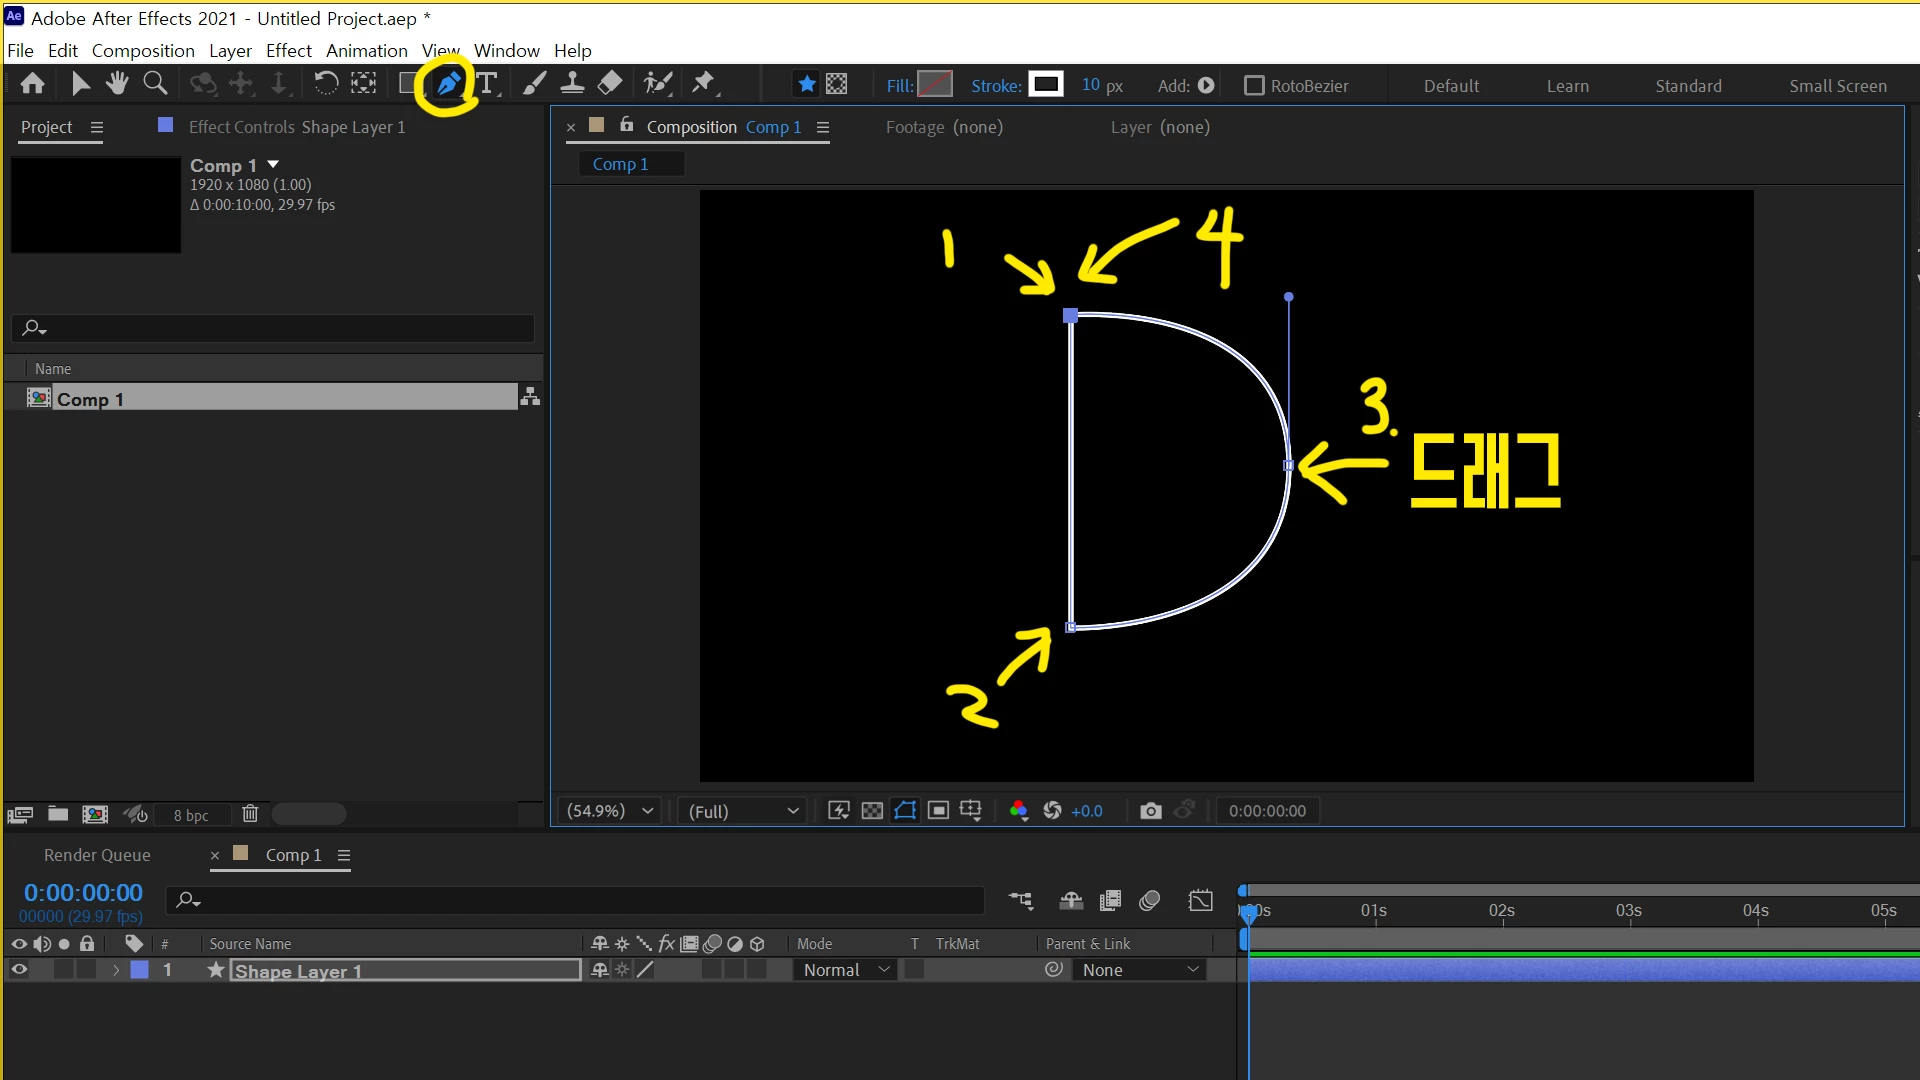Screen dimensions: 1920x1080
Task: Expand Shape Layer 1 properties
Action: 116,970
